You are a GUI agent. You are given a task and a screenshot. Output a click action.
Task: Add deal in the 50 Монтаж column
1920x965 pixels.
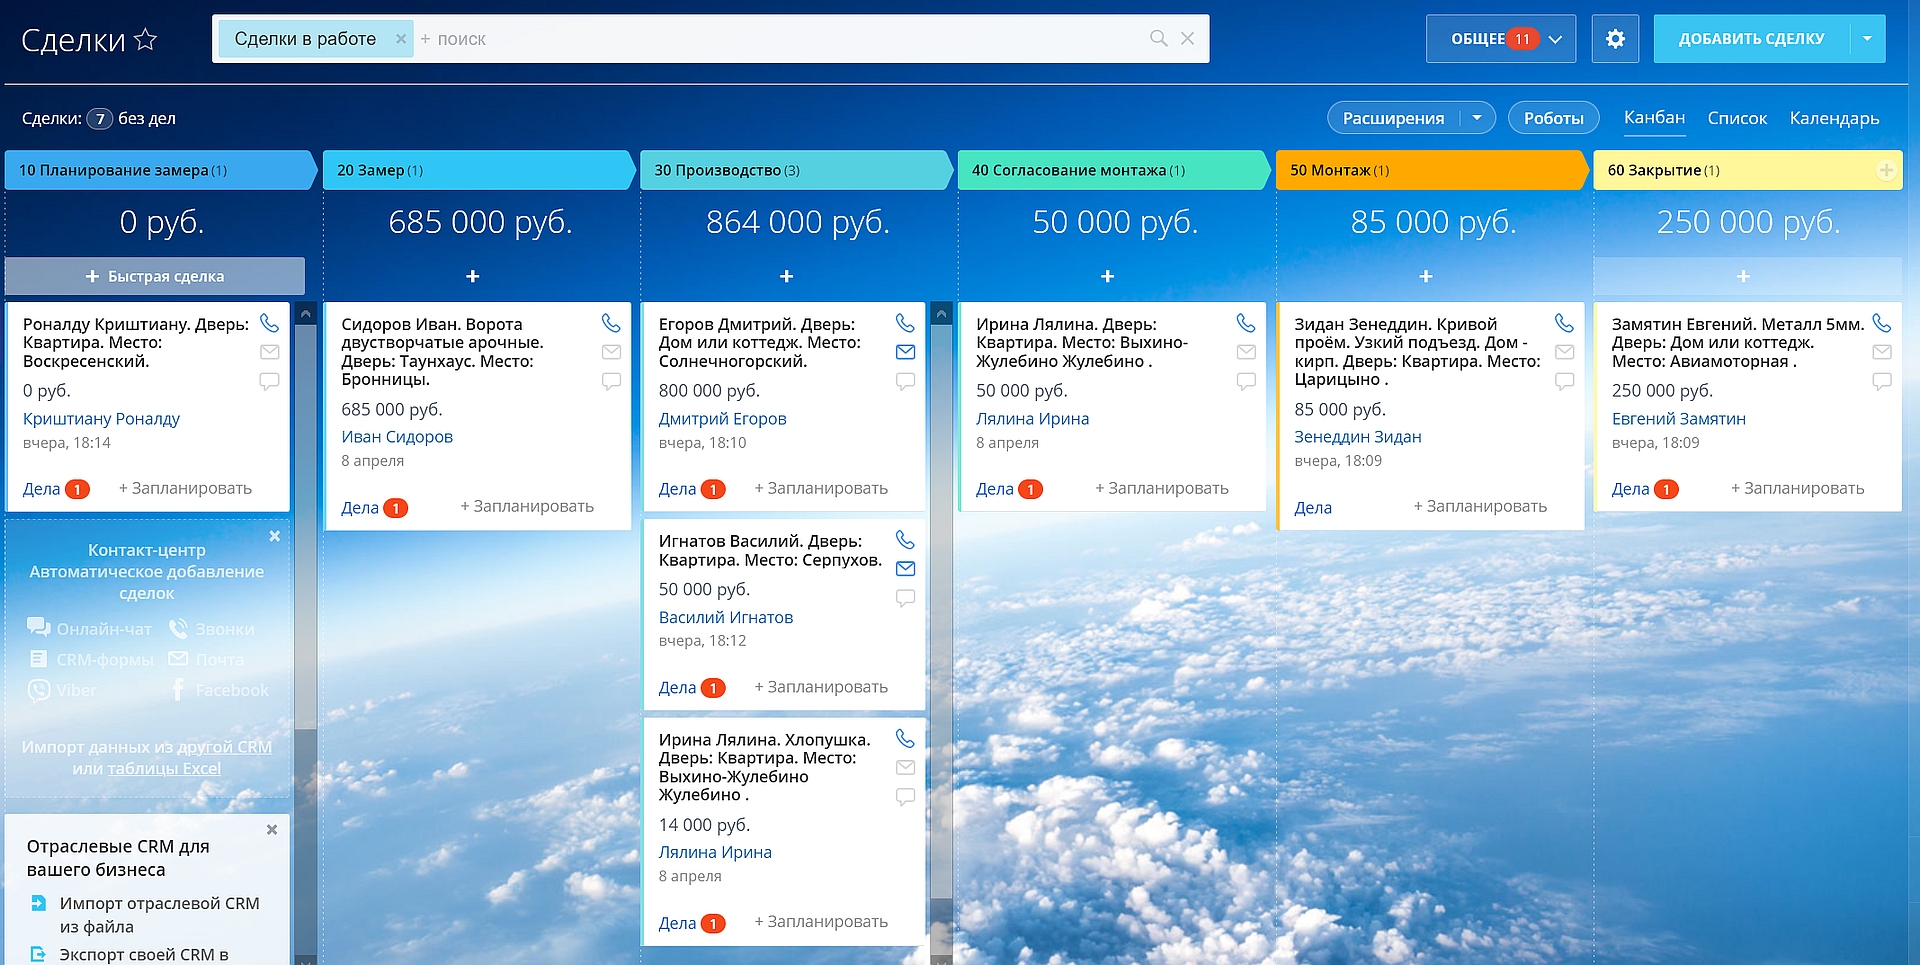pyautogui.click(x=1426, y=276)
